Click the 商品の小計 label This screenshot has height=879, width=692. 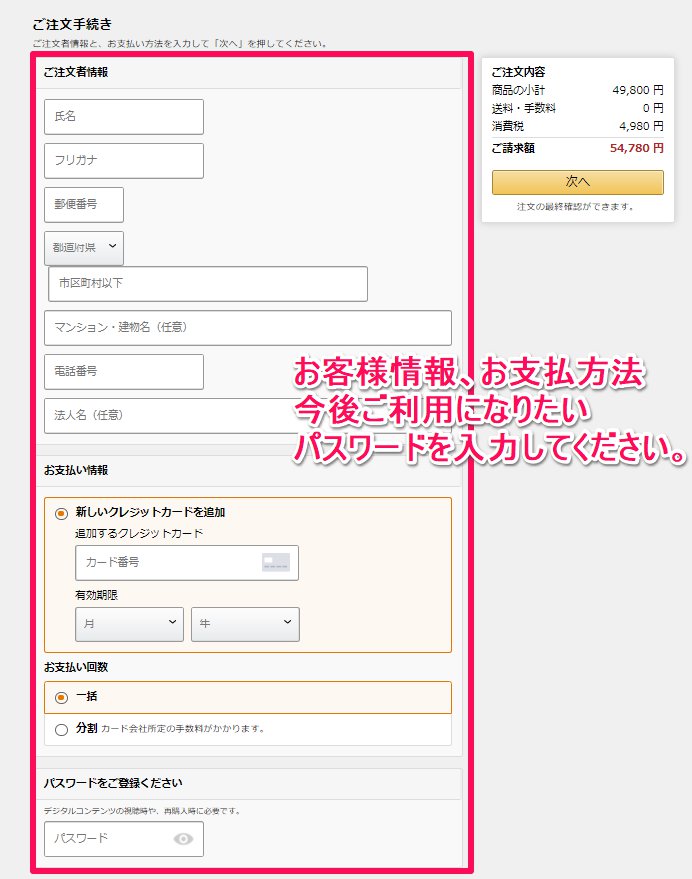(518, 90)
